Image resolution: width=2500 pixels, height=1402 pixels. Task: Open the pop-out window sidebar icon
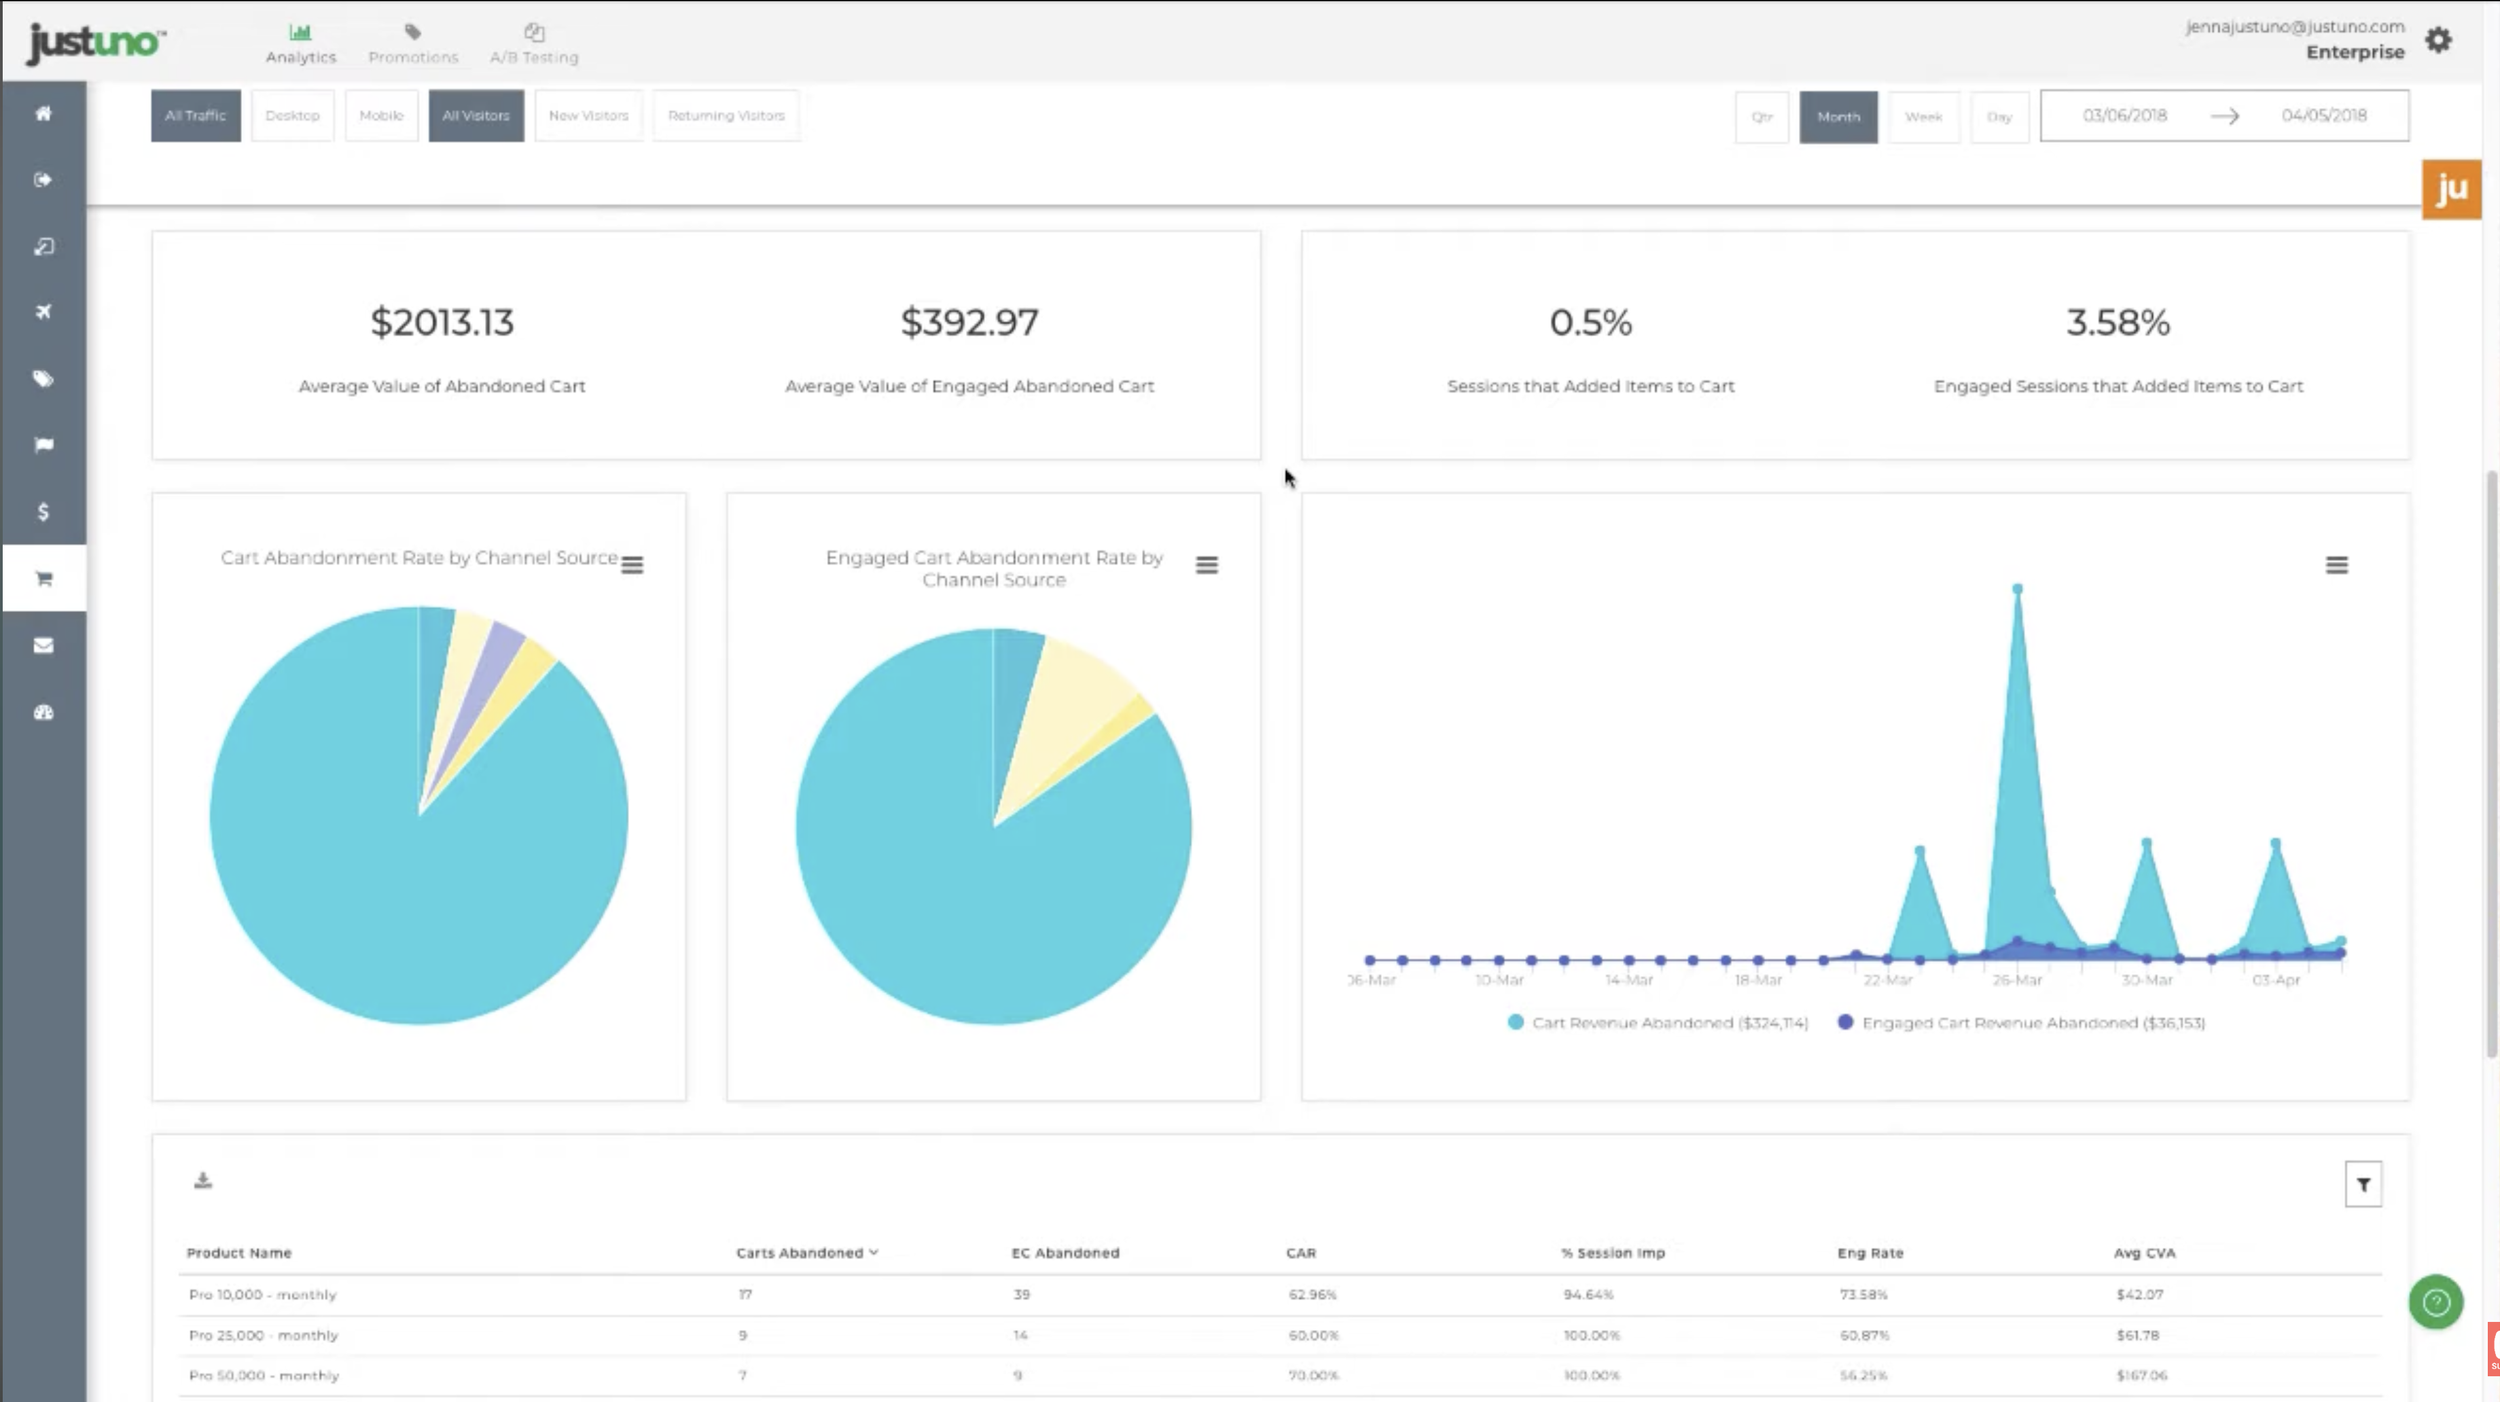tap(43, 246)
